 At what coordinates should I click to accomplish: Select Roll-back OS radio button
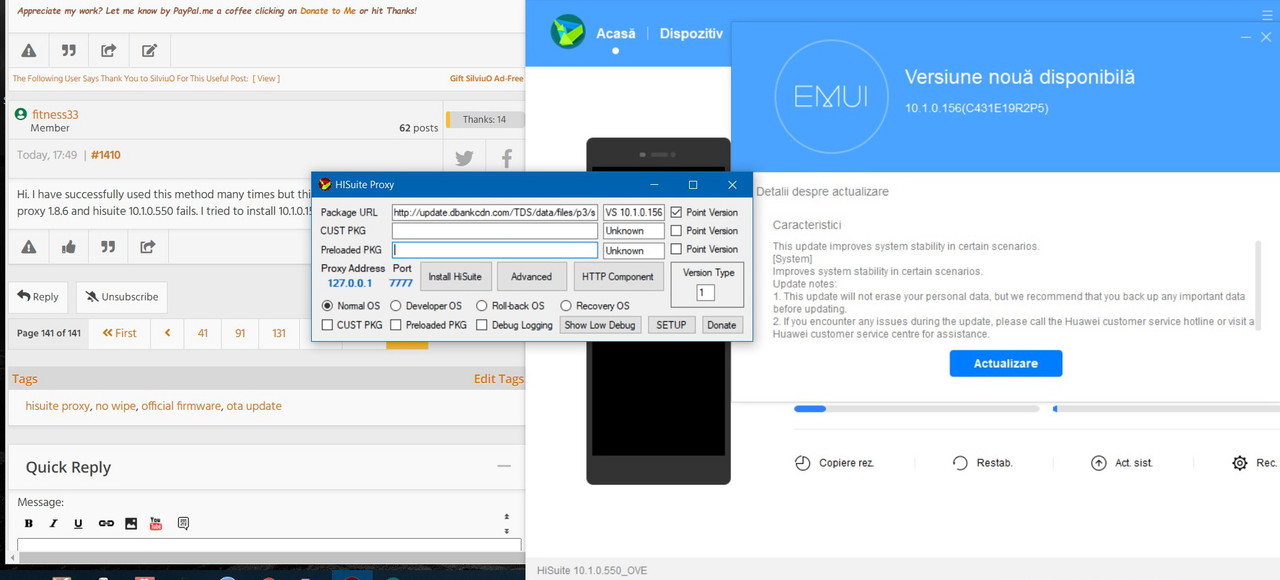click(x=482, y=306)
